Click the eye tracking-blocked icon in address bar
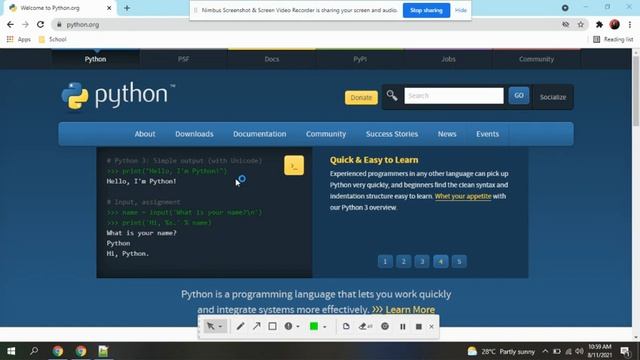640x360 pixels. click(x=565, y=24)
